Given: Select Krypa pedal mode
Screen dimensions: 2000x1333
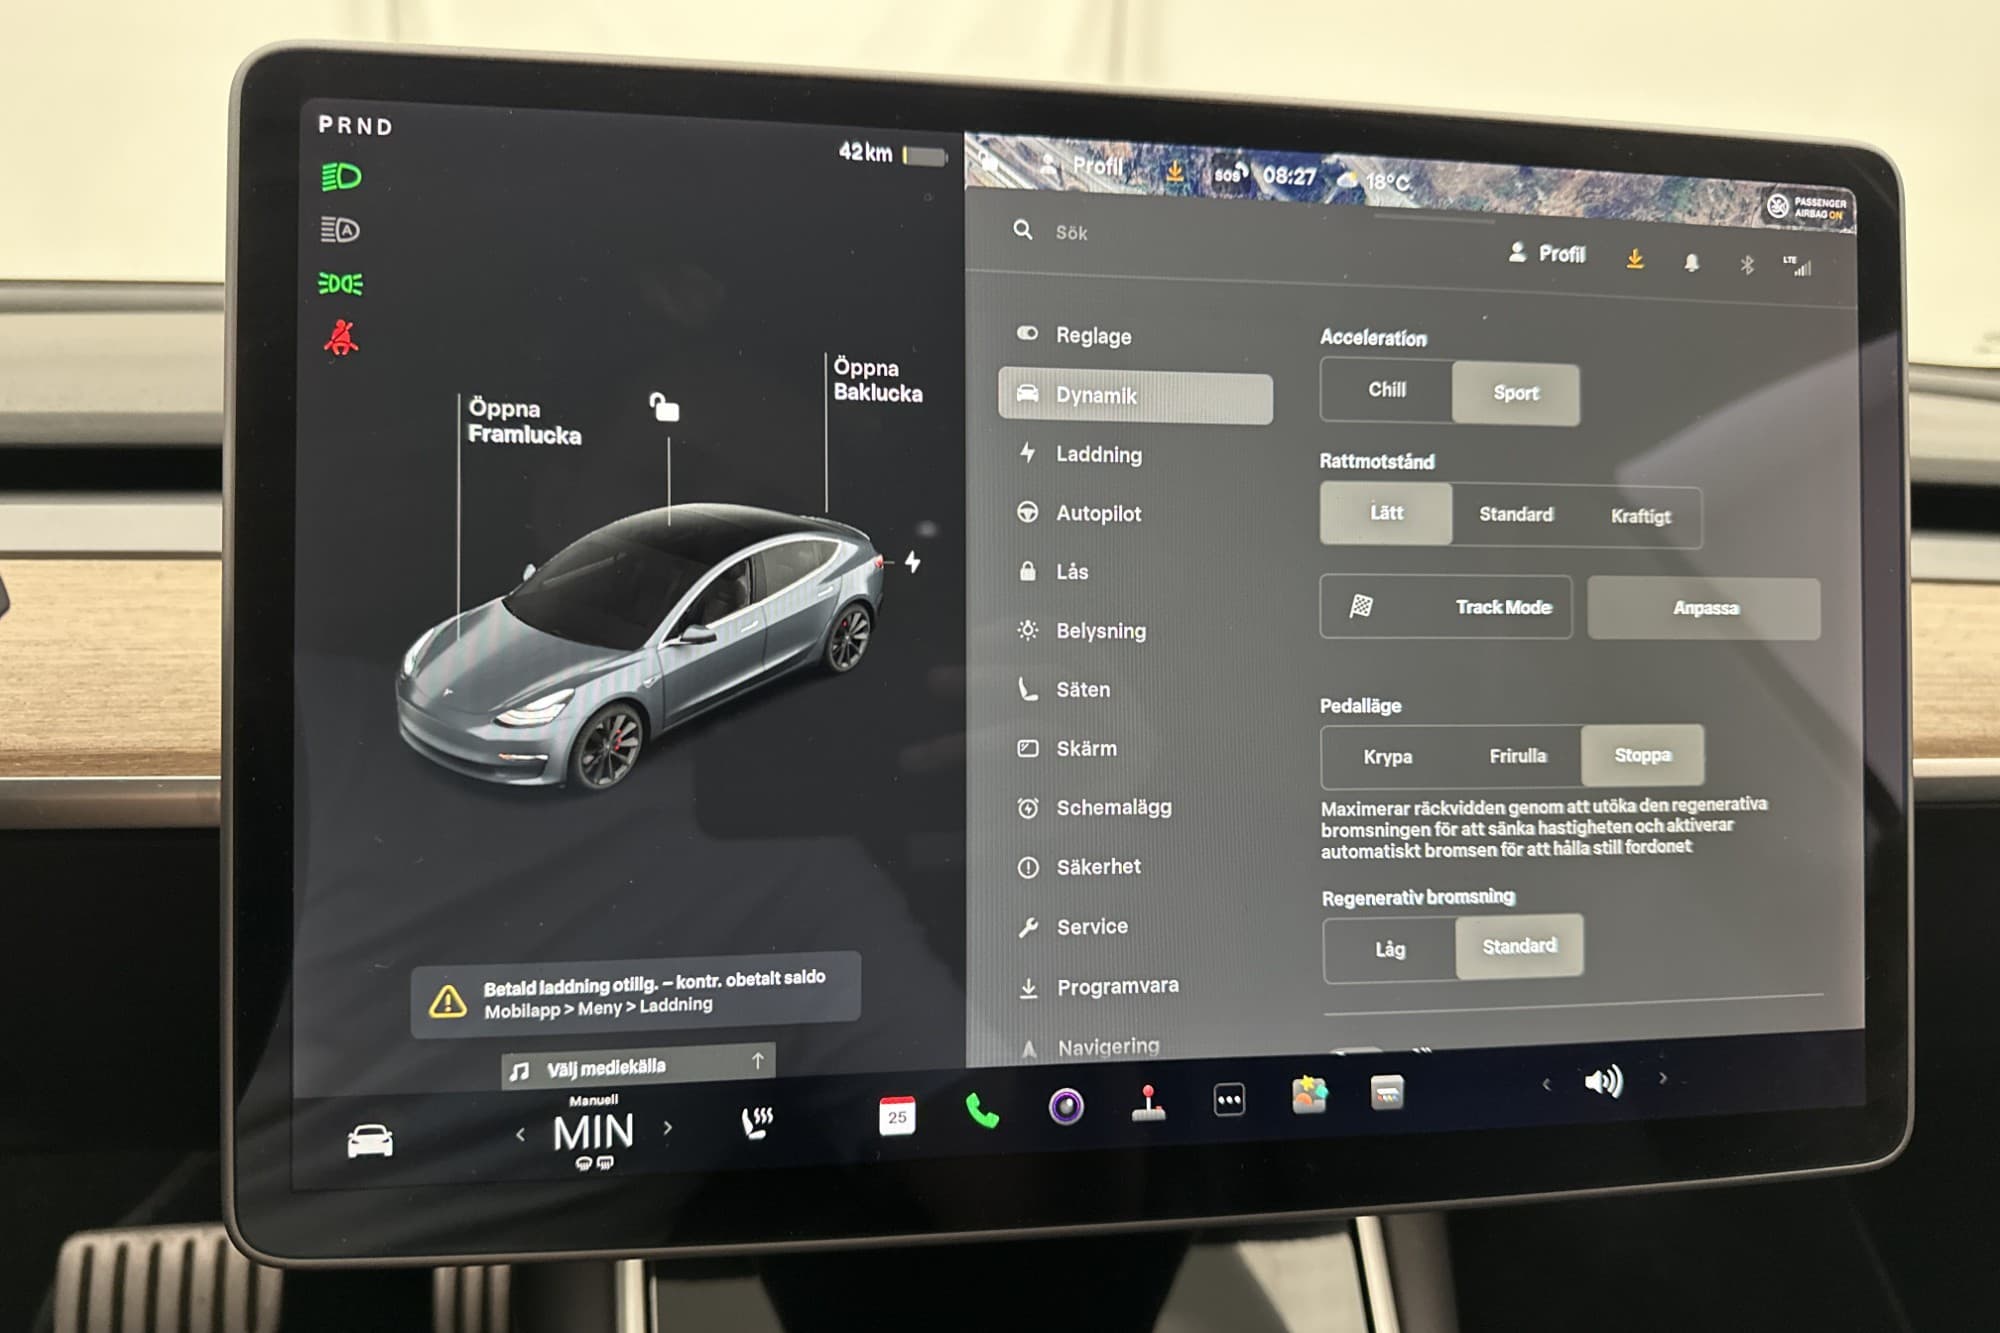Looking at the screenshot, I should coord(1387,757).
